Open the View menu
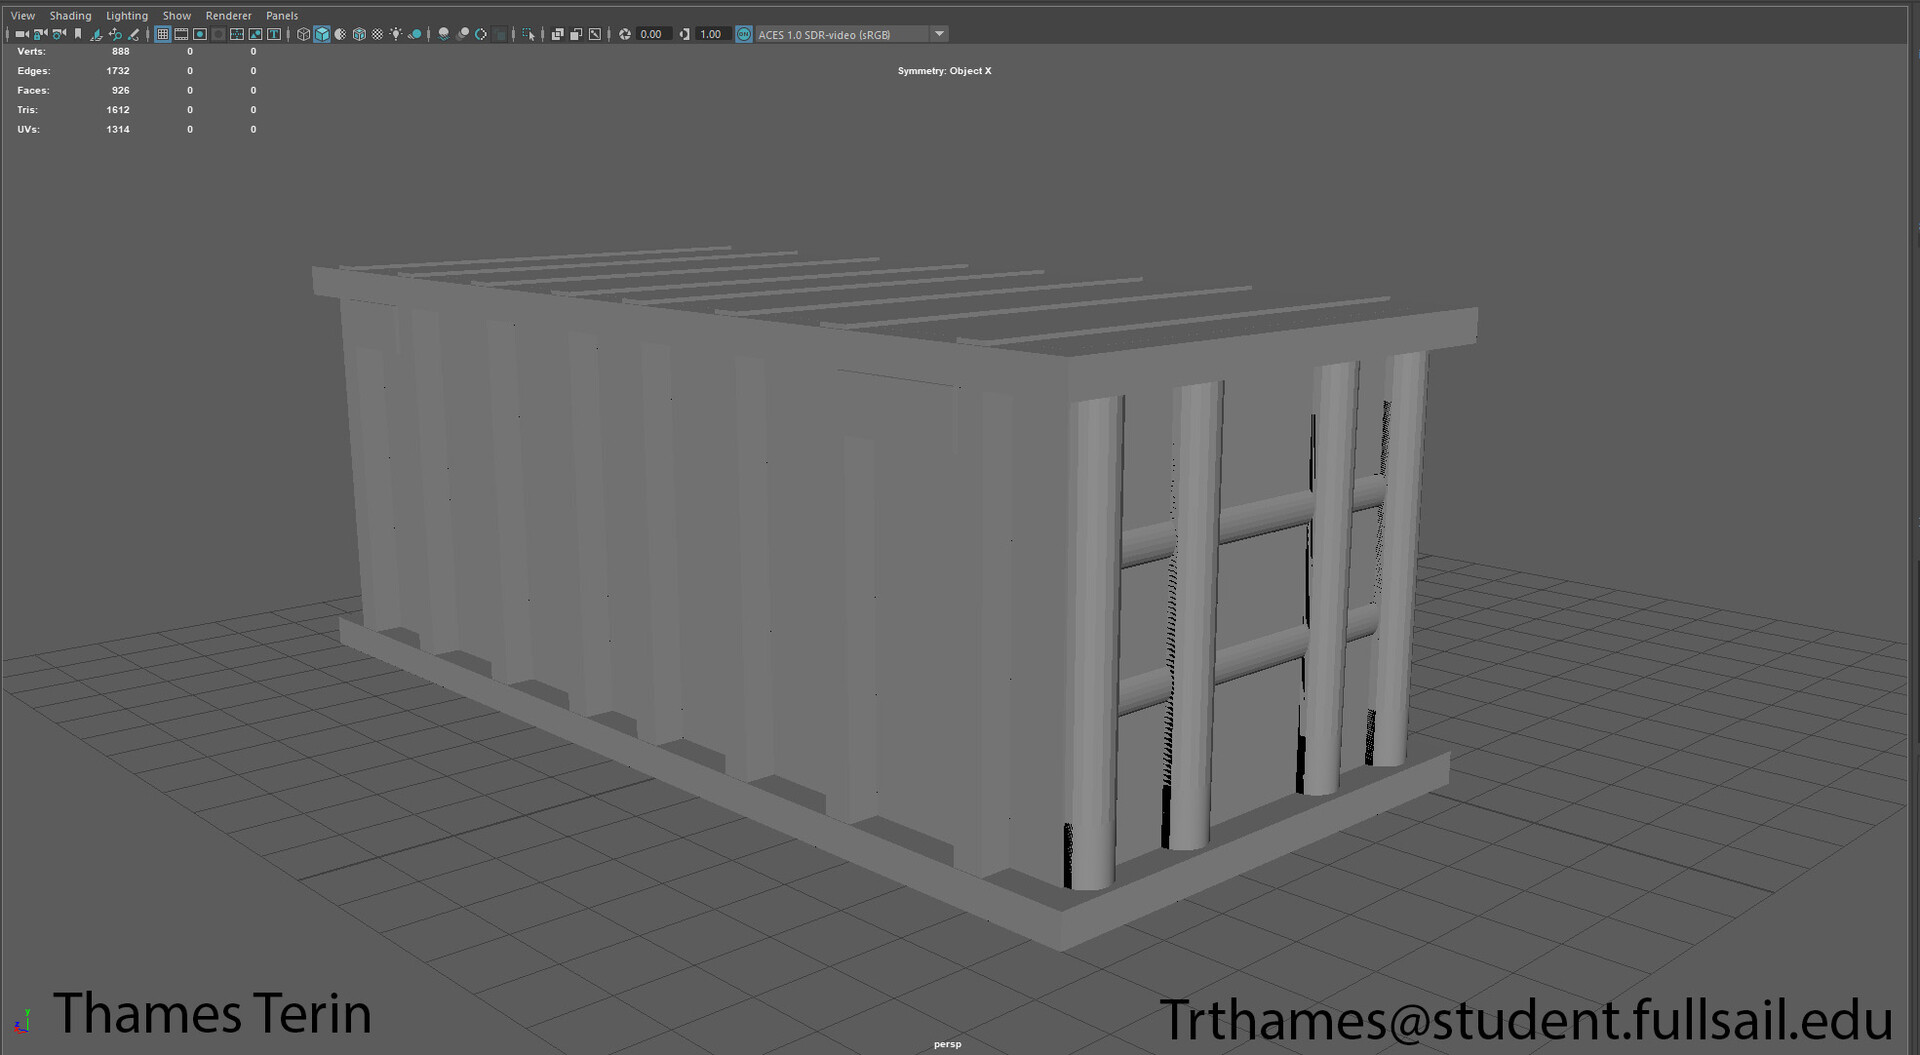 click(x=22, y=16)
